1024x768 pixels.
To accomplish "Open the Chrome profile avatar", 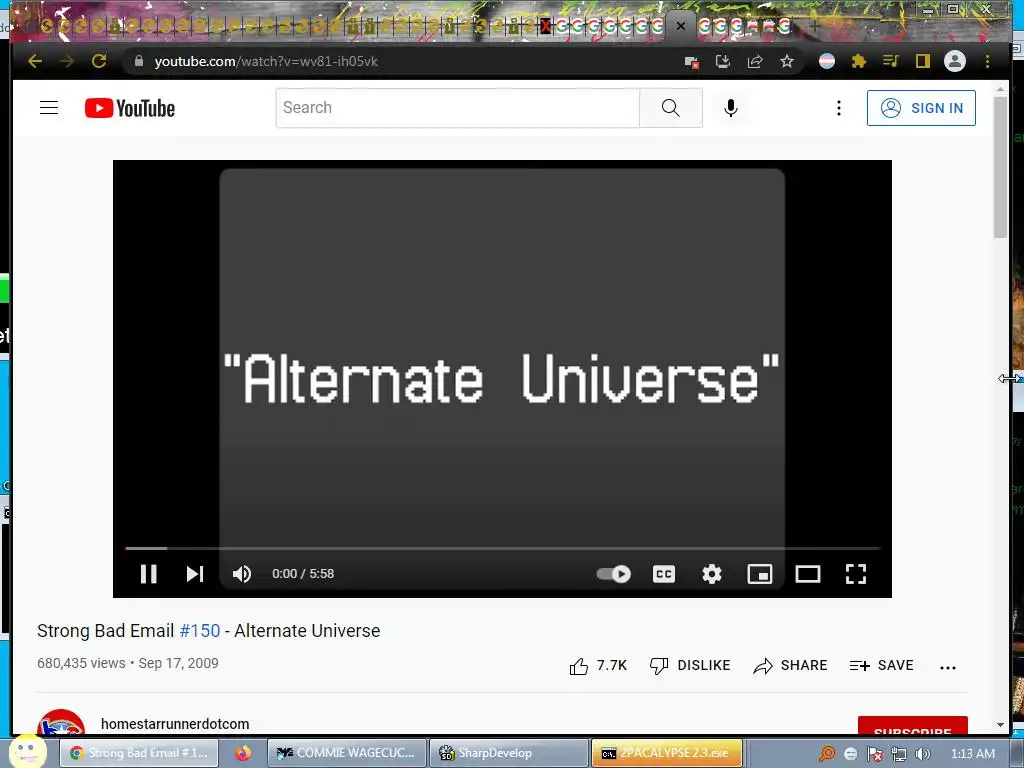I will 955,61.
